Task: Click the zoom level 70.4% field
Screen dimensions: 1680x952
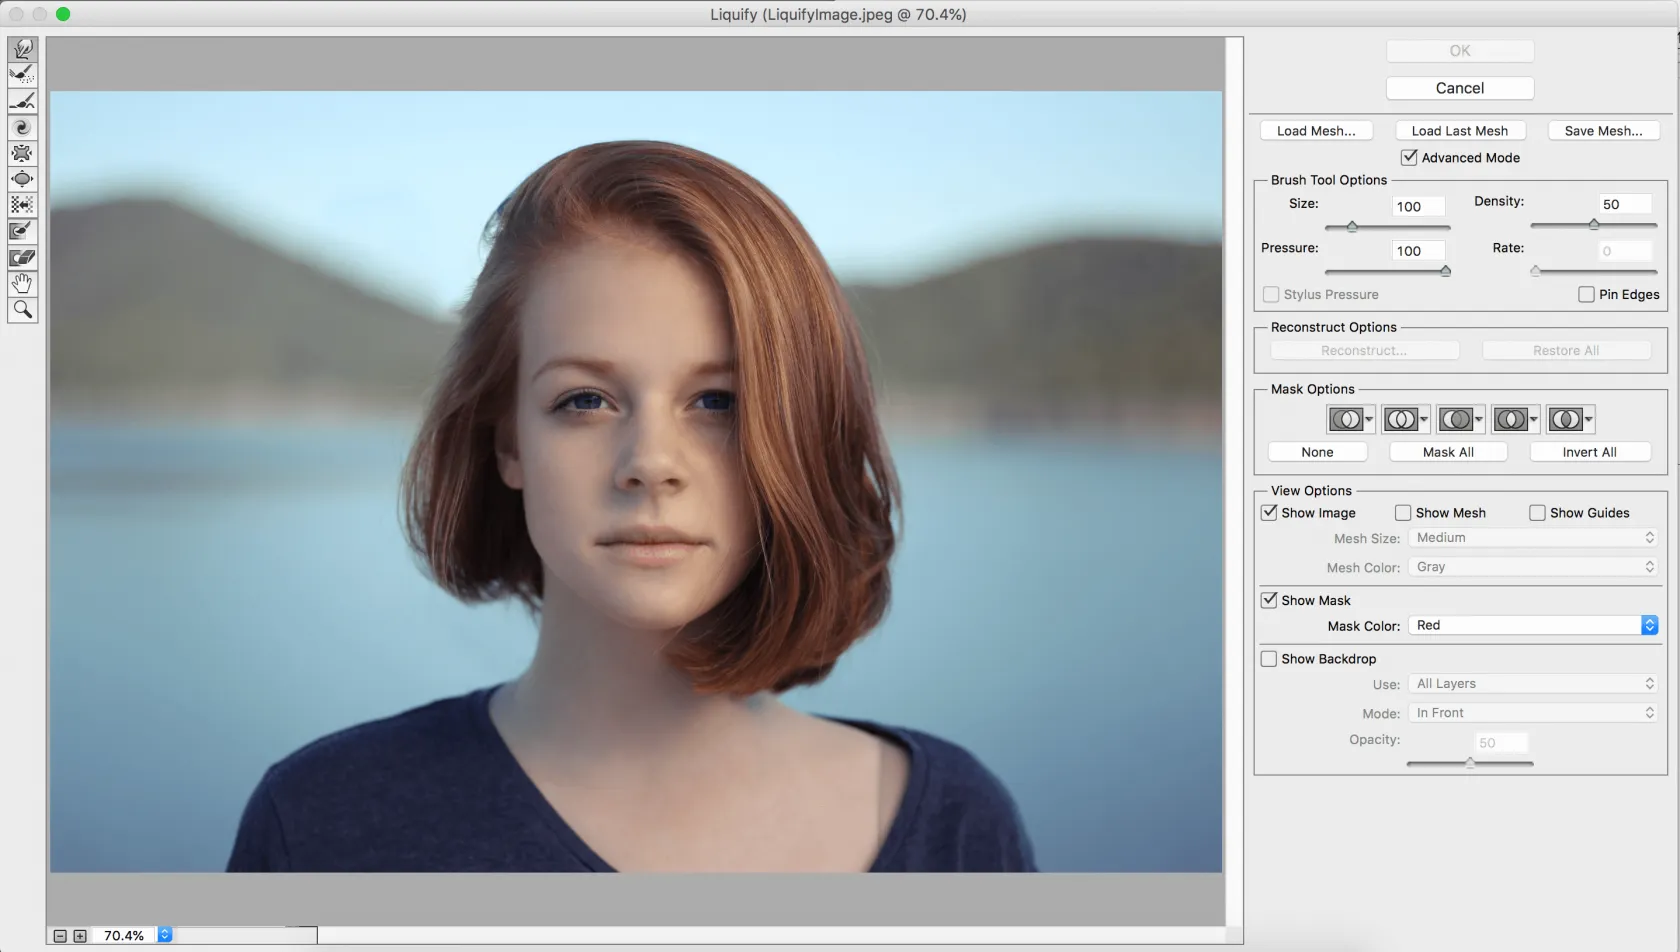Action: pos(125,936)
